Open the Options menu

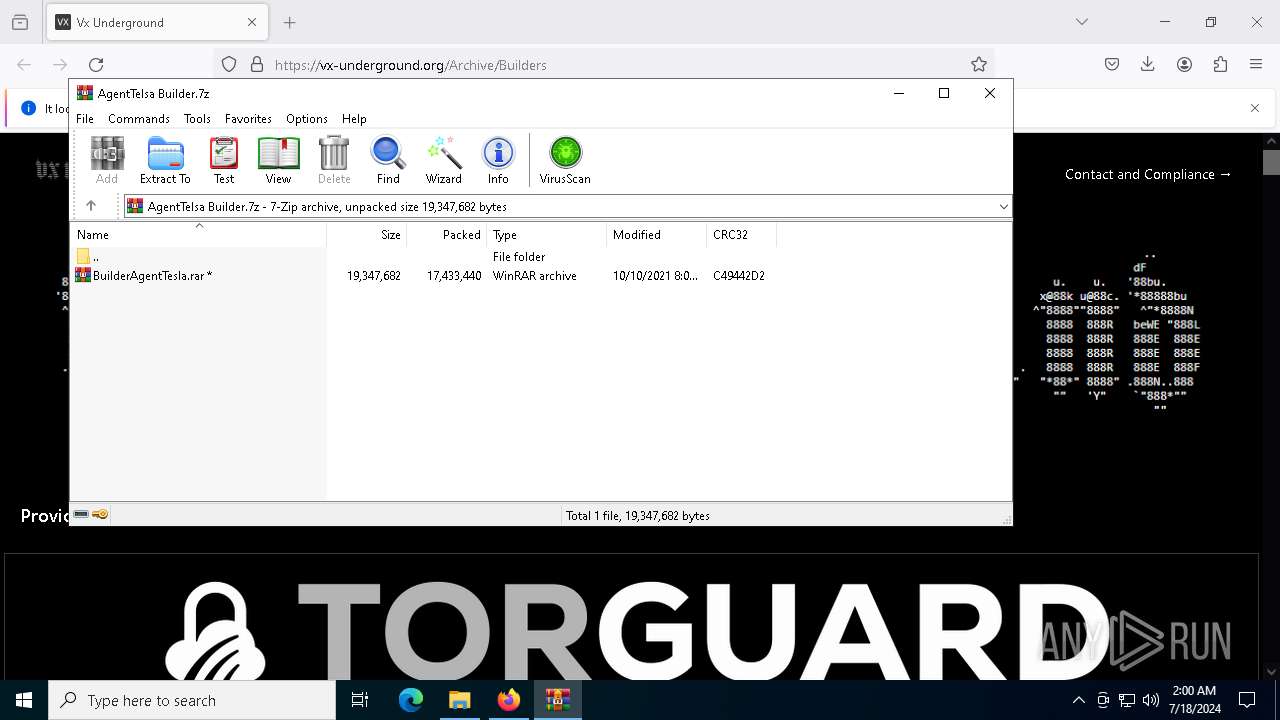307,118
